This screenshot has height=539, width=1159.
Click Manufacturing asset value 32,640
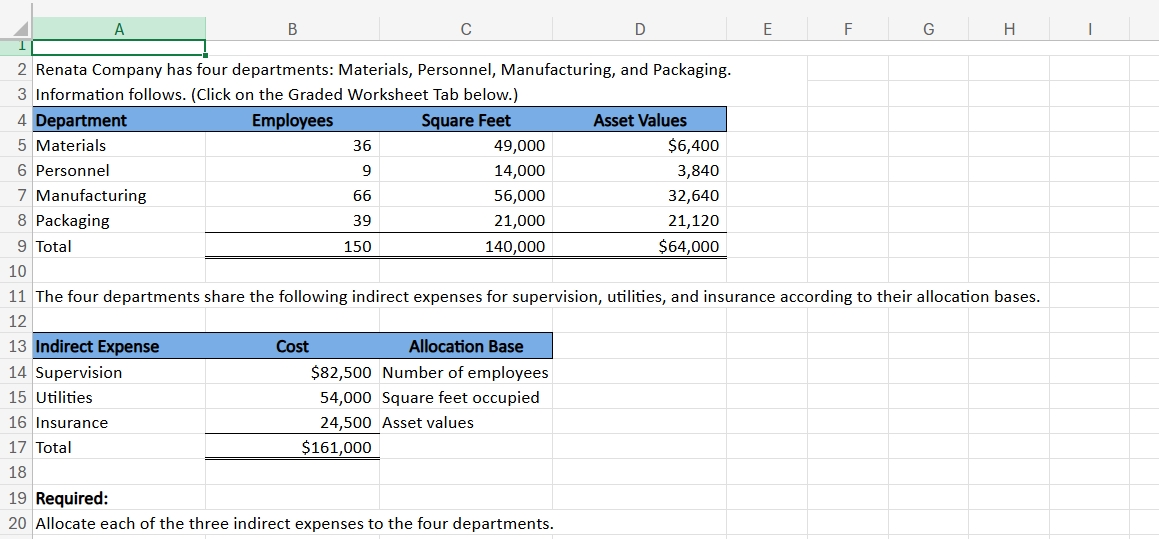[639, 196]
